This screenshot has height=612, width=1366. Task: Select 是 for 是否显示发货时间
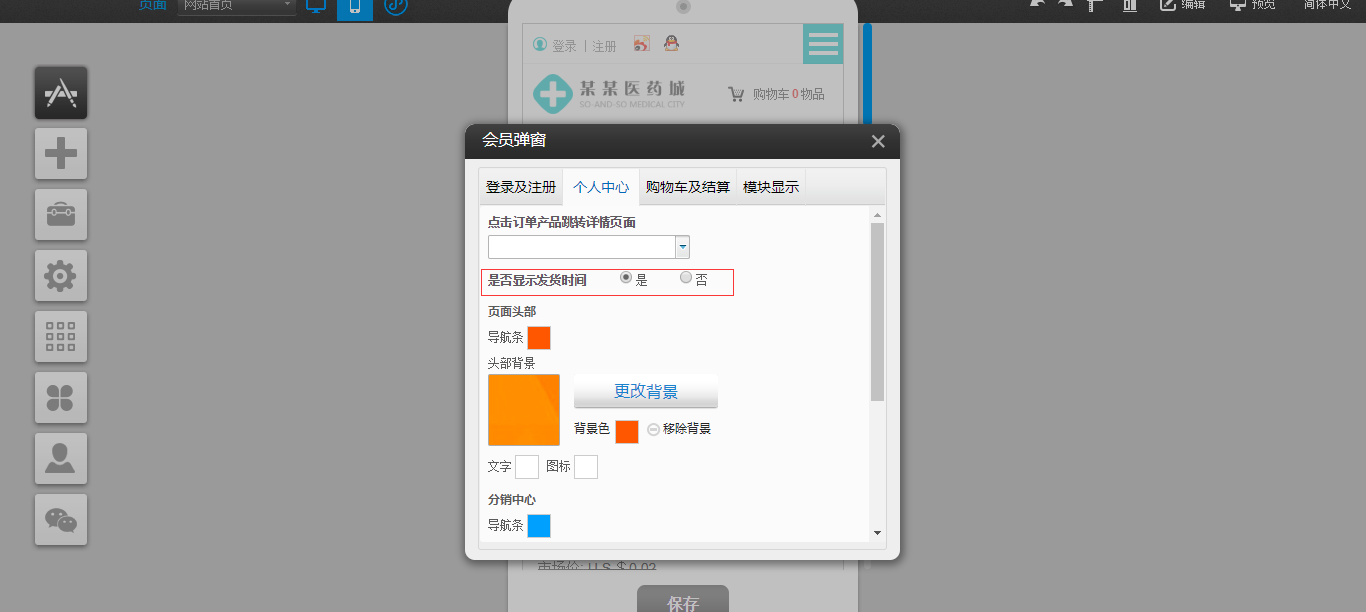(x=626, y=278)
